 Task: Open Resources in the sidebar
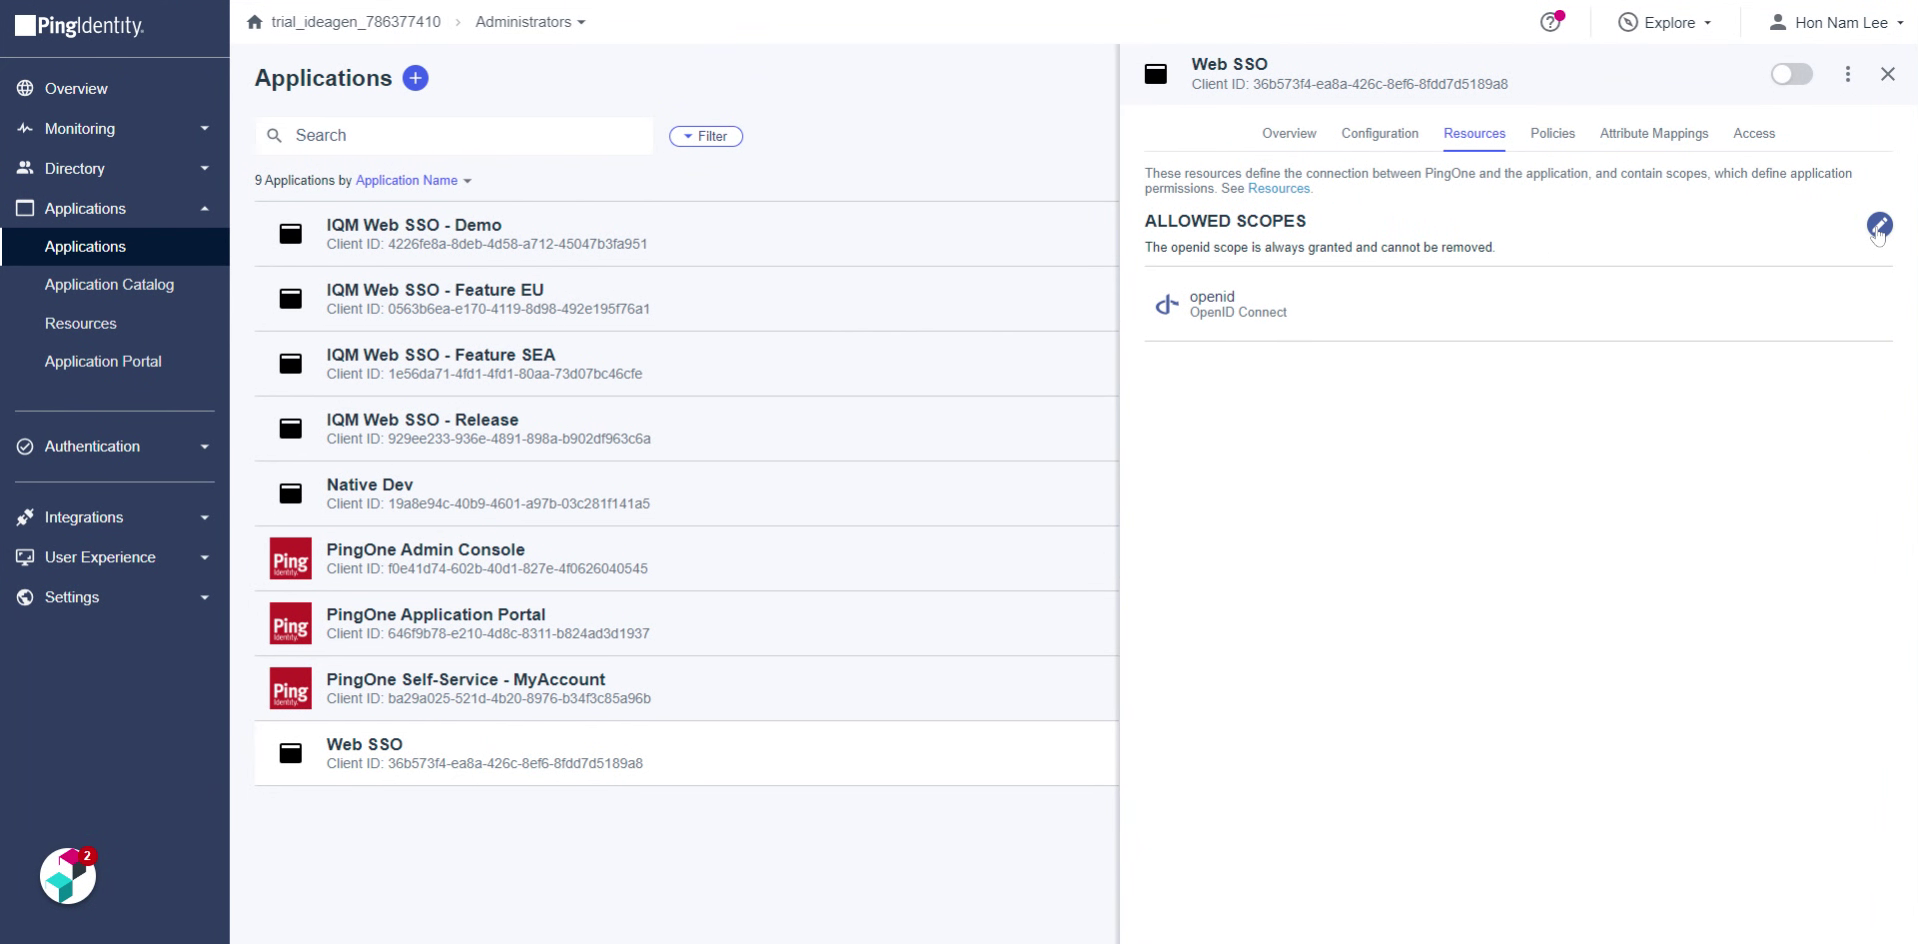tap(80, 323)
